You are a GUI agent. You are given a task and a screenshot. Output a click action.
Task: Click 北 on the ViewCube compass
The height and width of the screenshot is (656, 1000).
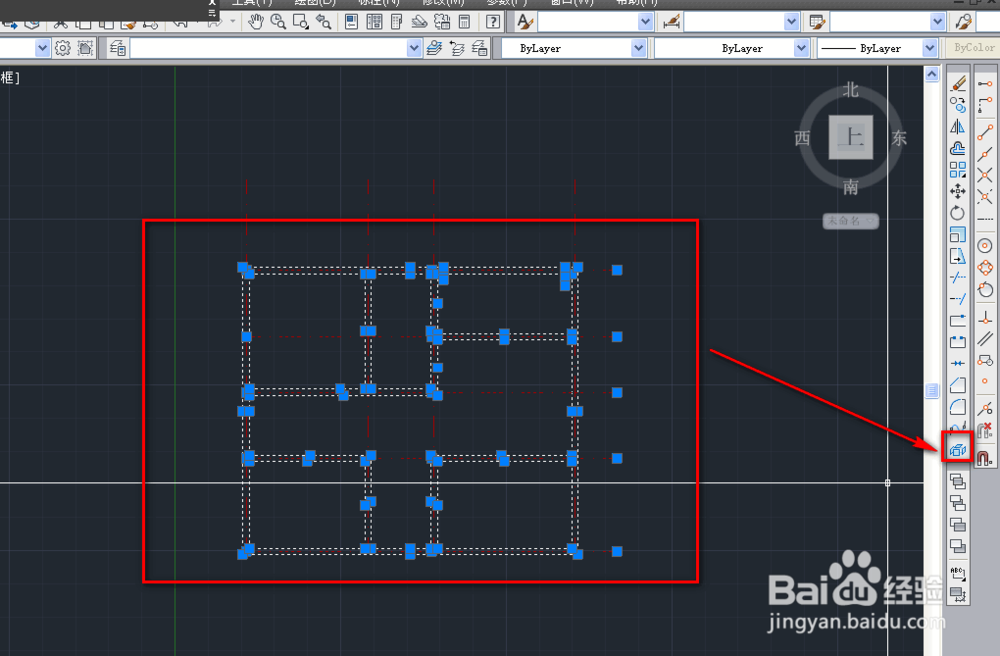[x=851, y=90]
